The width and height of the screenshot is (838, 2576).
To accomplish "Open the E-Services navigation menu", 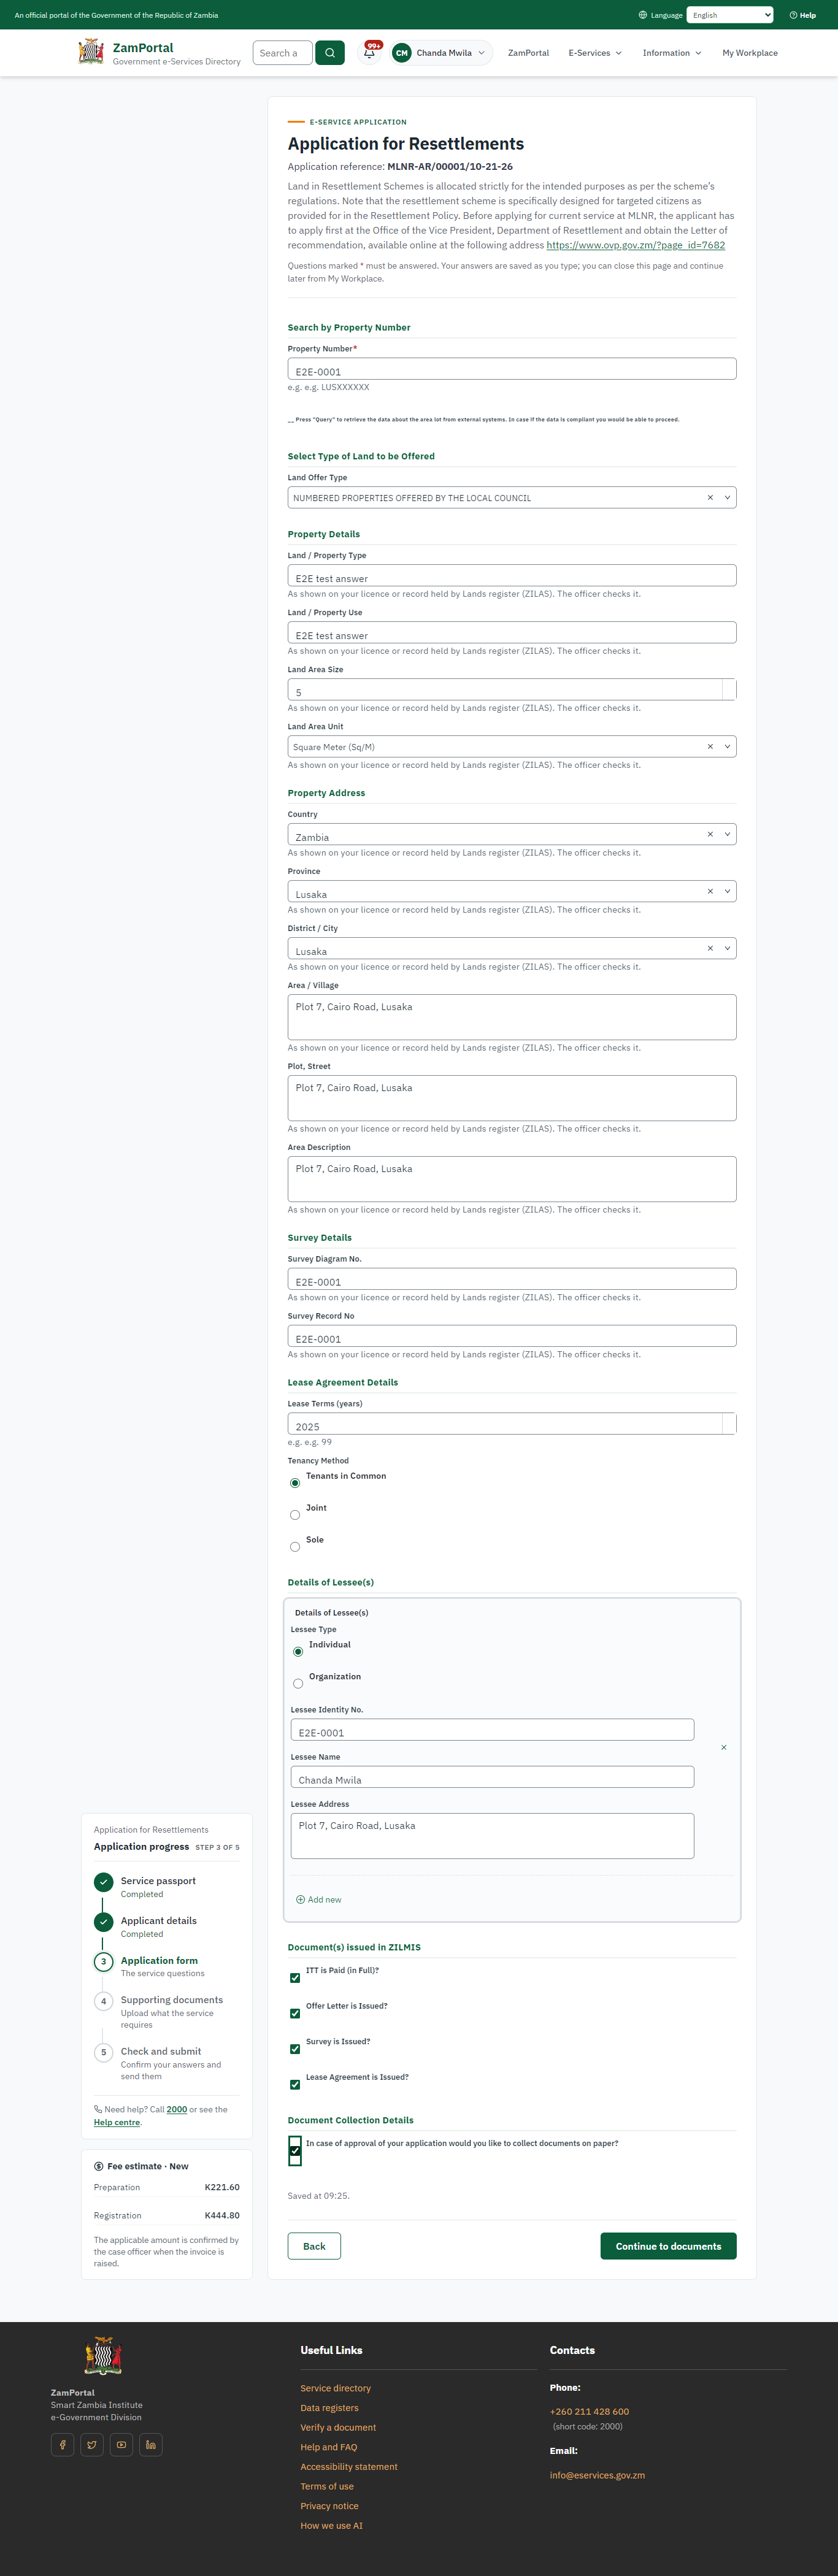I will 595,53.
